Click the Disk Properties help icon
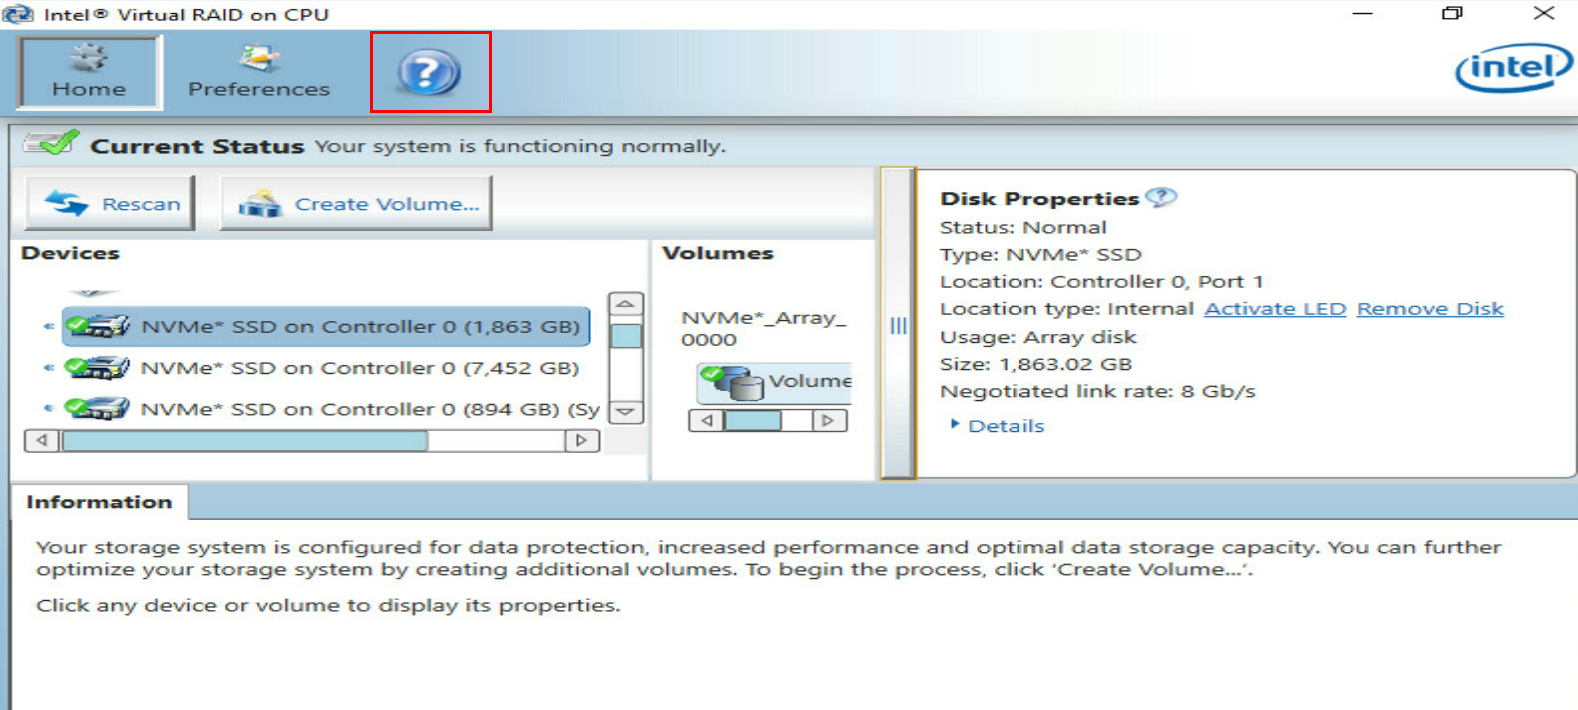 tap(1161, 198)
